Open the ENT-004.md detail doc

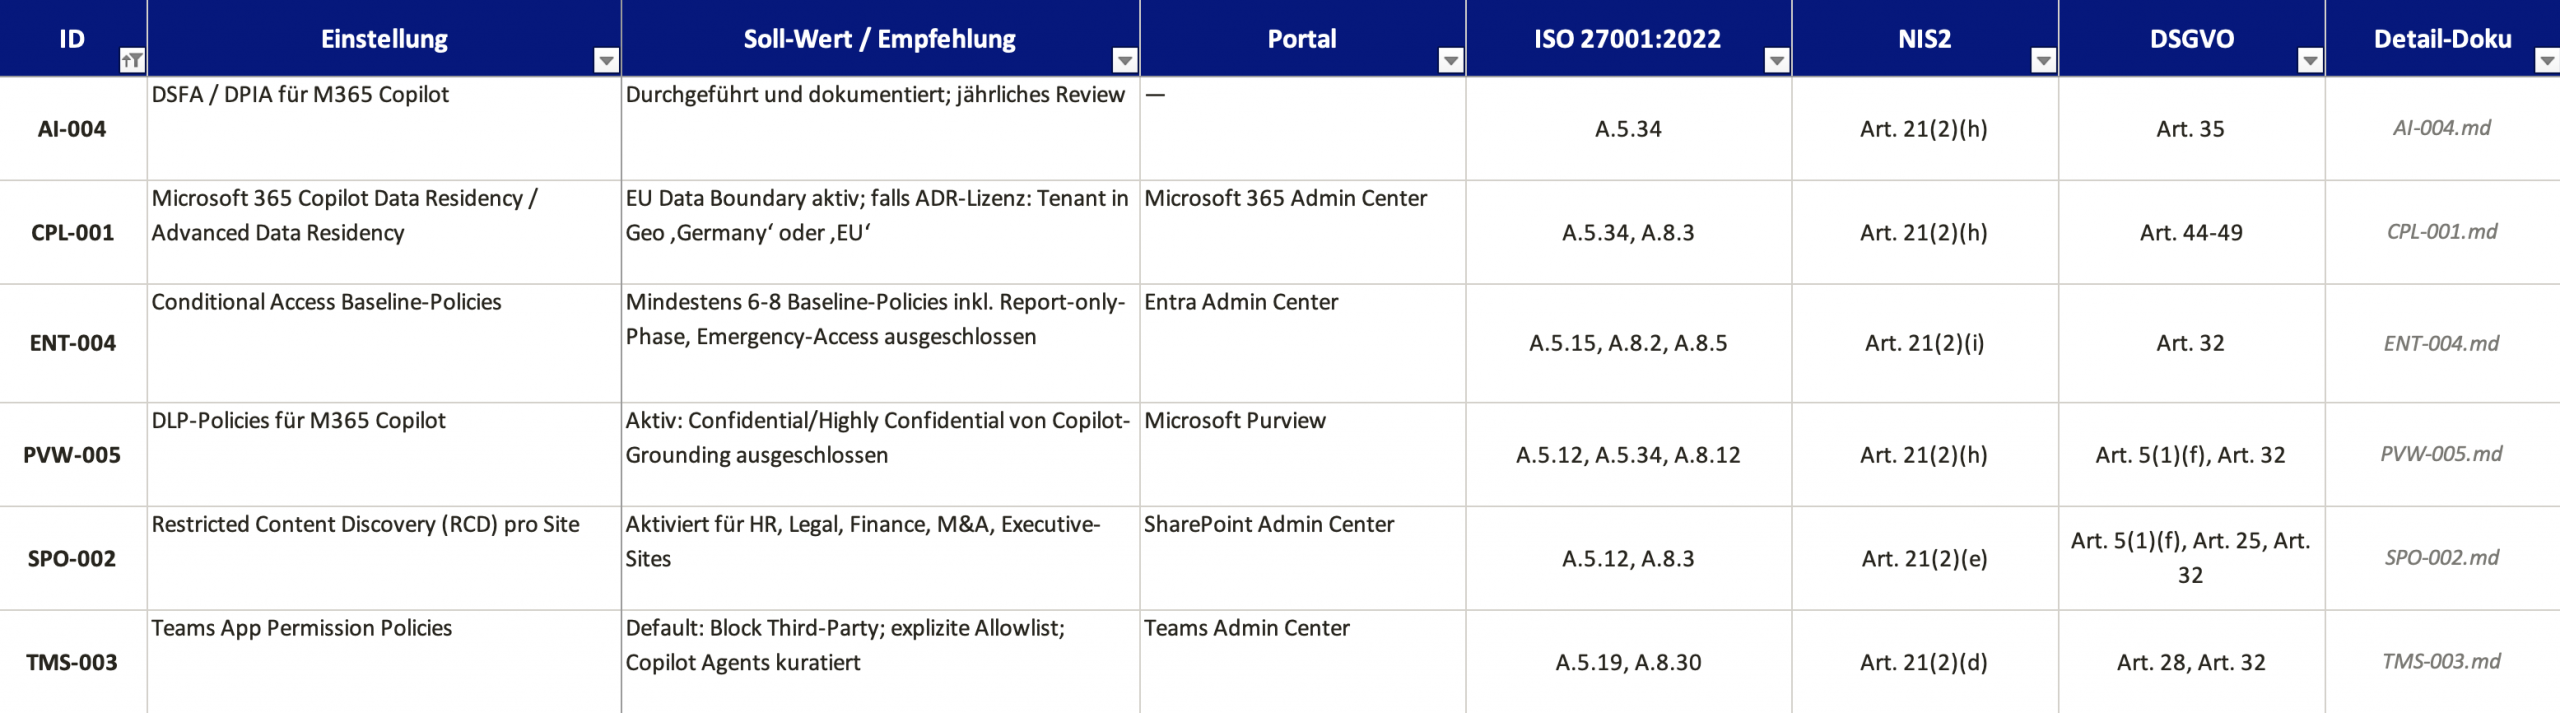[x=2441, y=343]
